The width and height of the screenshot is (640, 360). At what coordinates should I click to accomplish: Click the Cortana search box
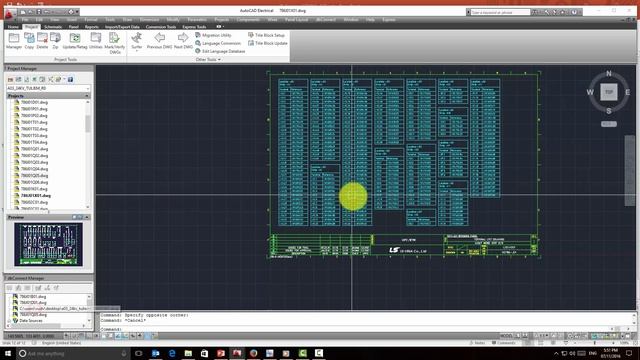(x=73, y=353)
